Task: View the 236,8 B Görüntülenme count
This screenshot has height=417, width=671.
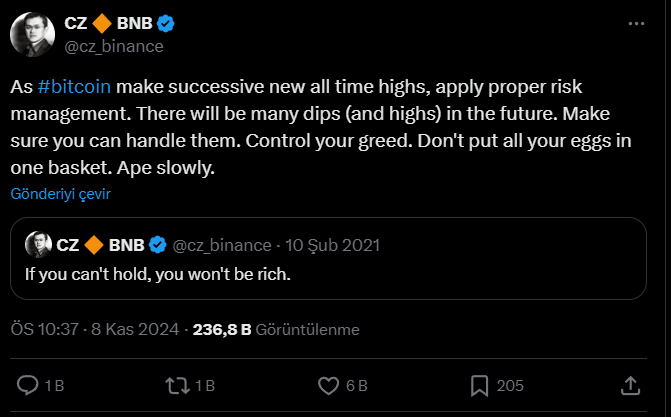Action: (x=275, y=329)
